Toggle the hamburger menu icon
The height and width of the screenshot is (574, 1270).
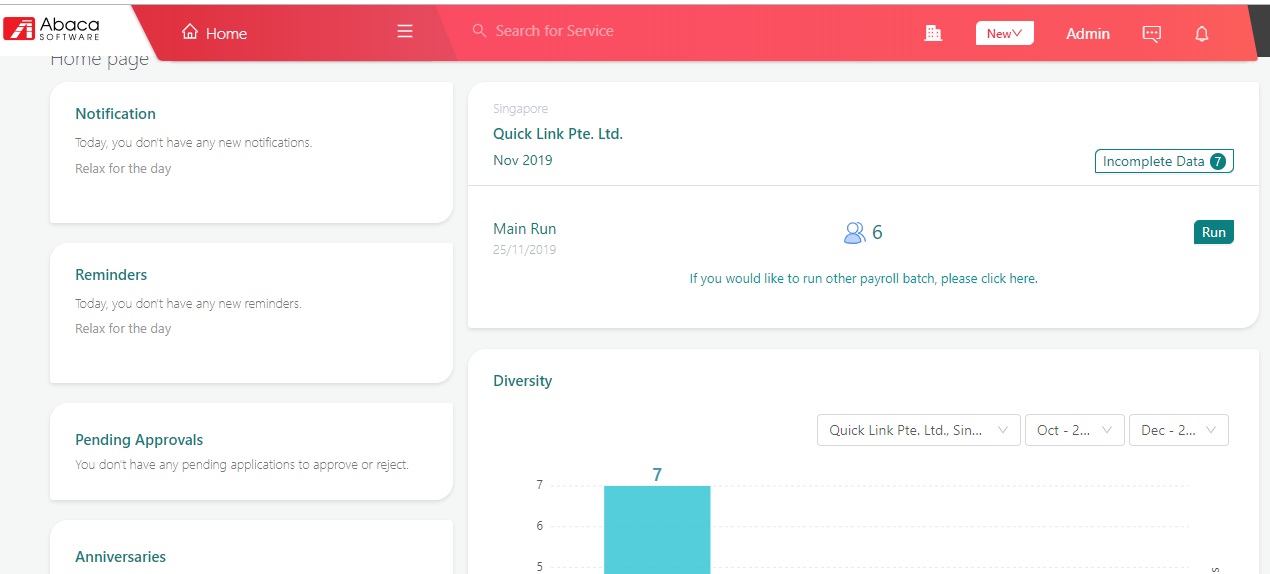[405, 32]
